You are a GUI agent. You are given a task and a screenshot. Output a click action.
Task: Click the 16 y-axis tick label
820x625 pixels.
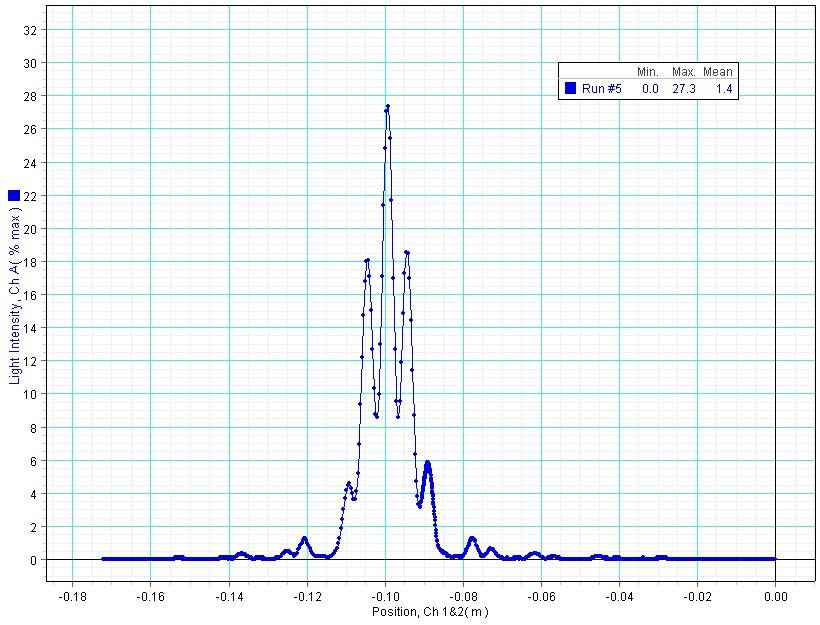[31, 295]
